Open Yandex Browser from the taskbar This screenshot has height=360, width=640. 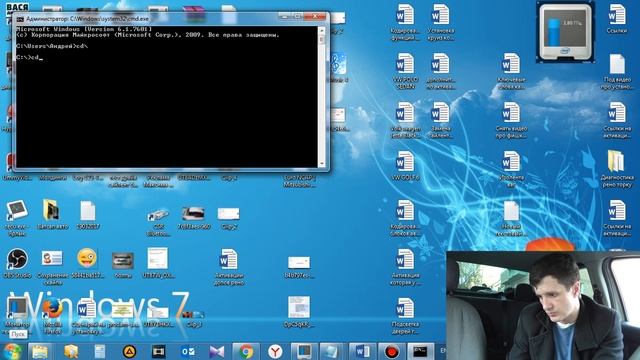pyautogui.click(x=275, y=351)
